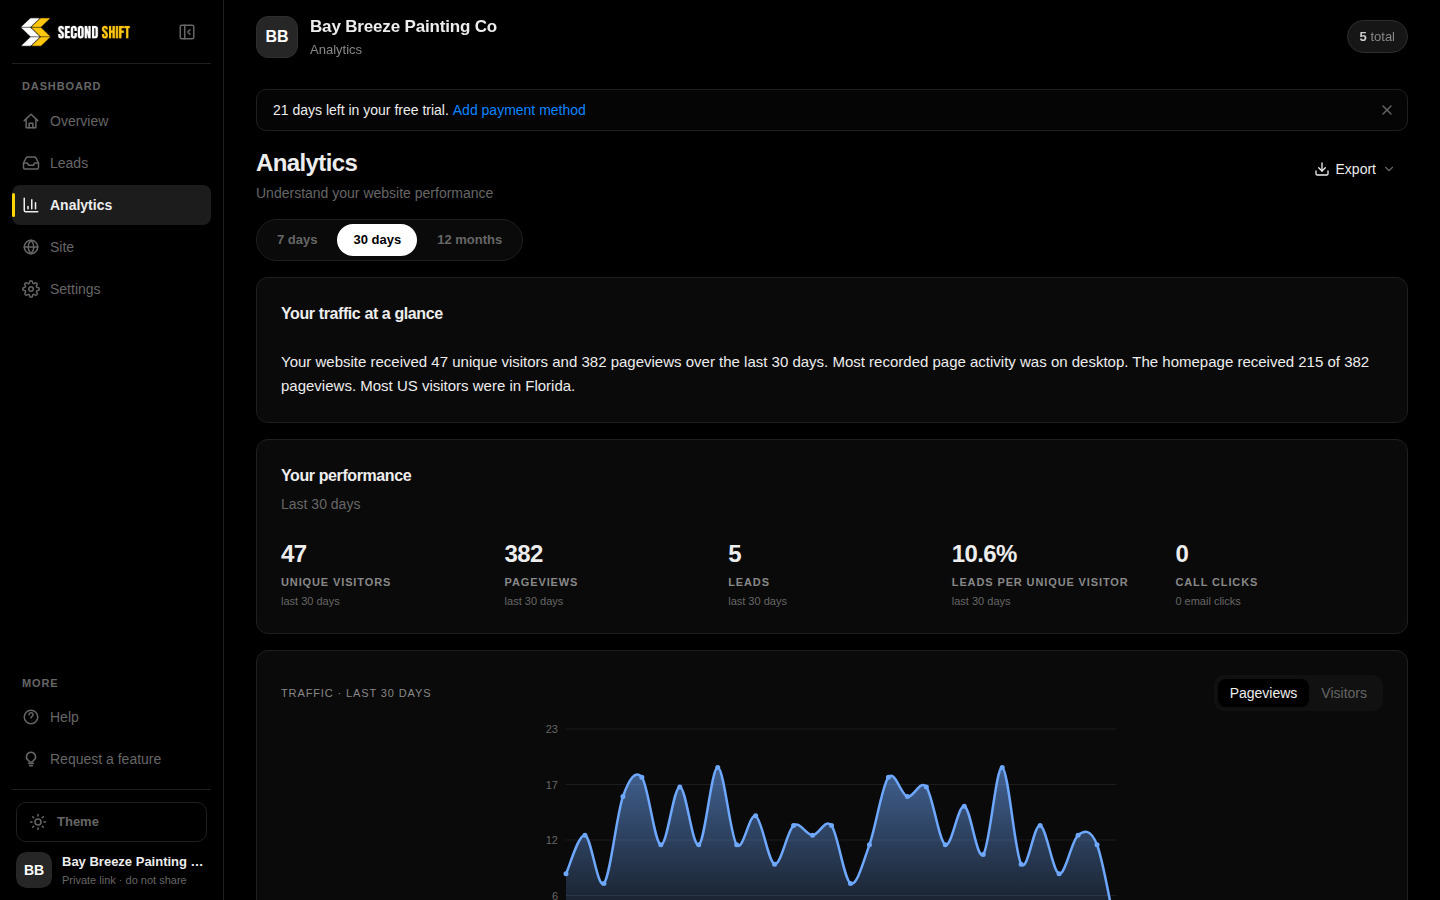Screen dimensions: 1440x900
Task: Click the chart axis label 12
Action: [552, 840]
